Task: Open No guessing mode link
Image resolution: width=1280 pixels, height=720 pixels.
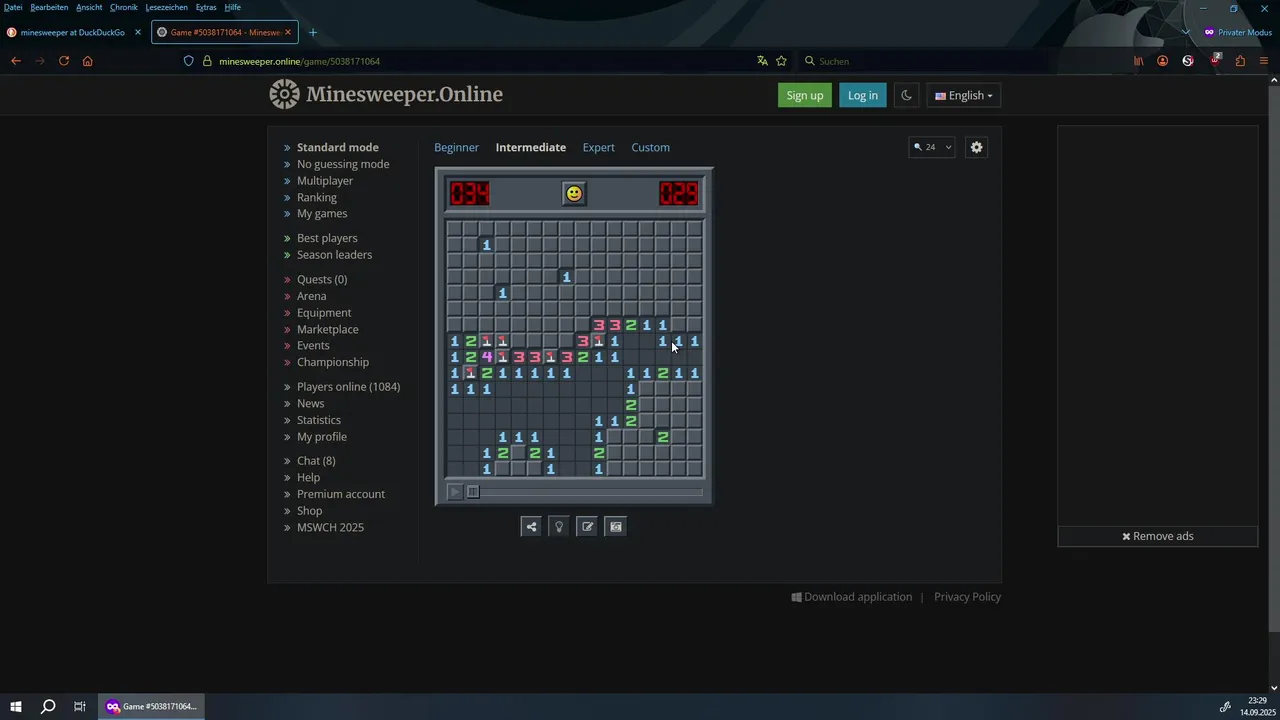Action: coord(343,164)
